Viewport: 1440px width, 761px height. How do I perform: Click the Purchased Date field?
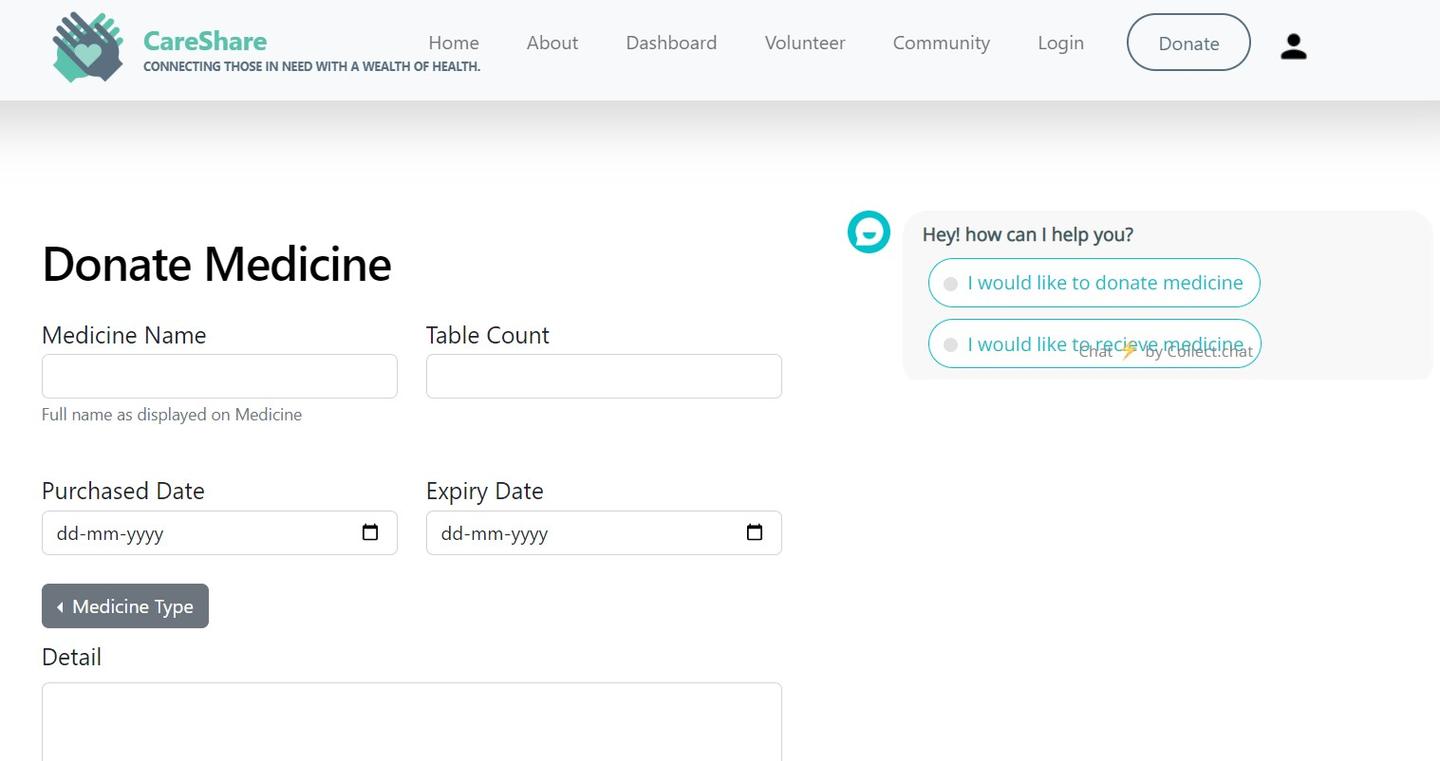(x=219, y=533)
